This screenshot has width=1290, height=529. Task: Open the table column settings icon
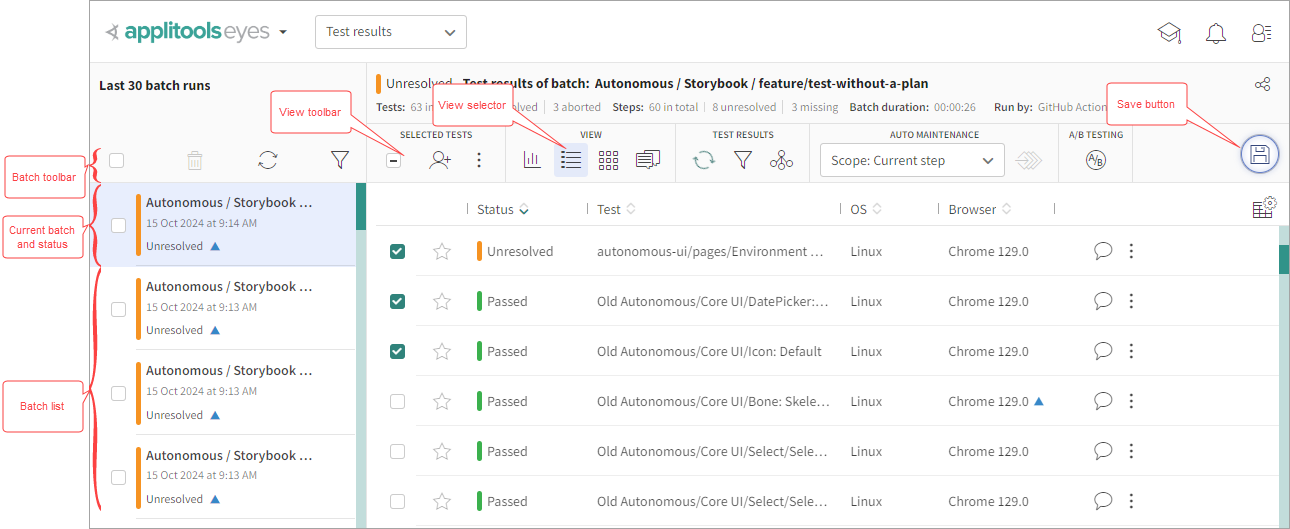[x=1264, y=207]
